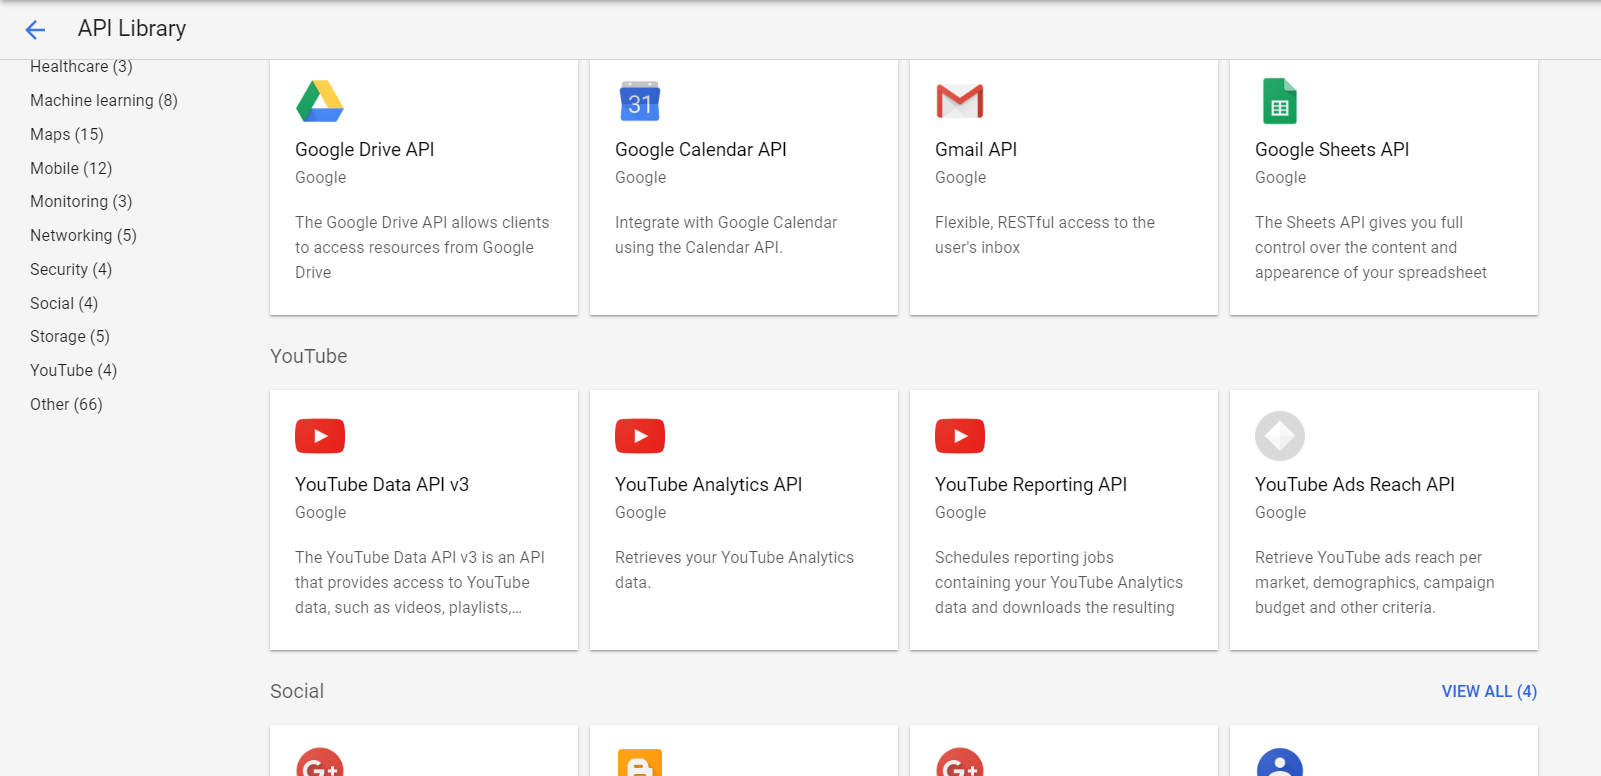Select the Mobile (12) category

[71, 168]
